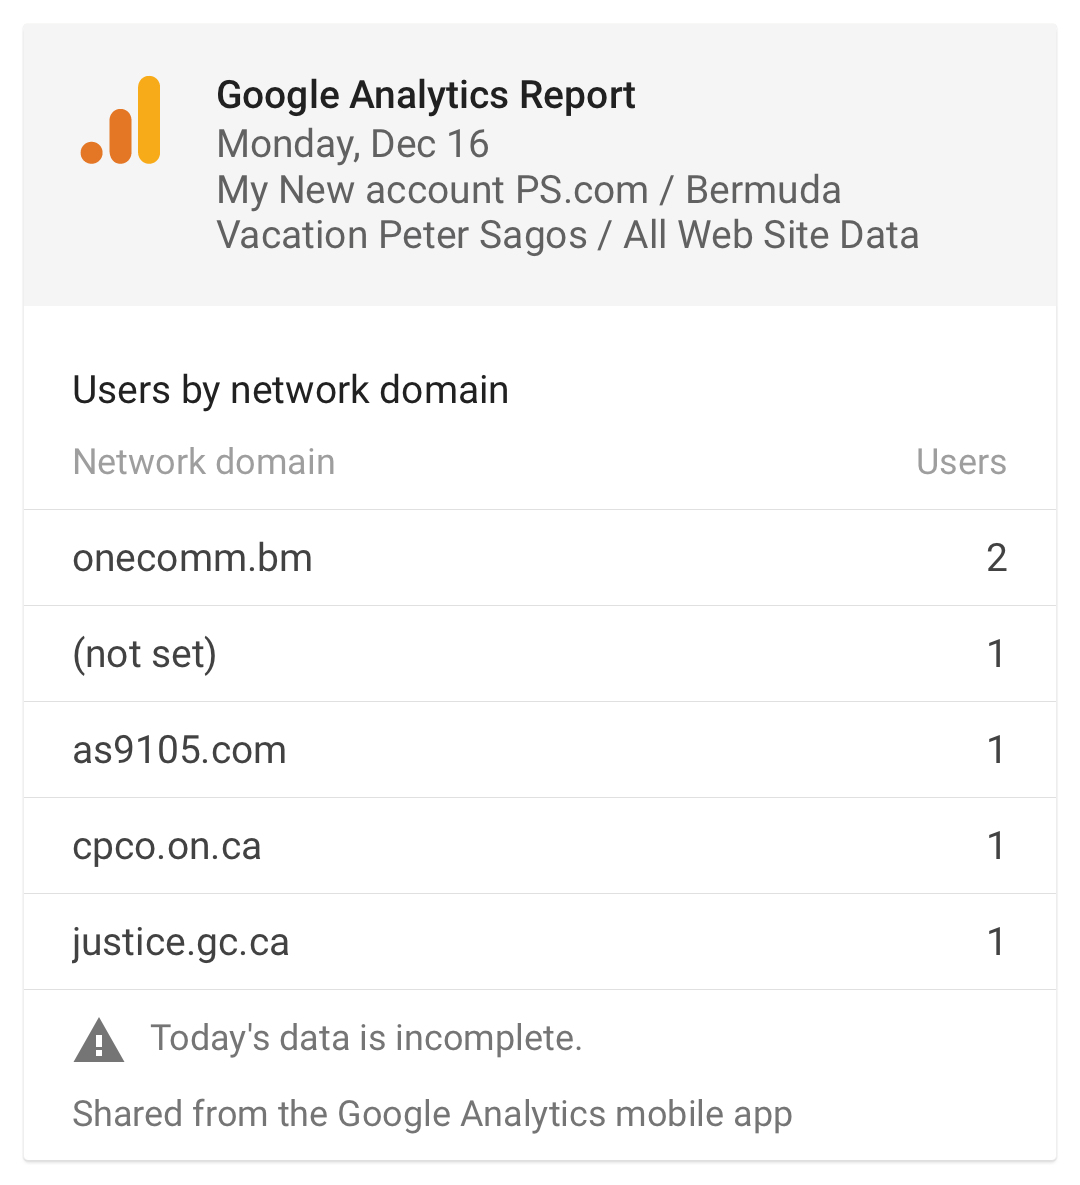1080x1185 pixels.
Task: Click the My New account PS.com property line
Action: 528,190
